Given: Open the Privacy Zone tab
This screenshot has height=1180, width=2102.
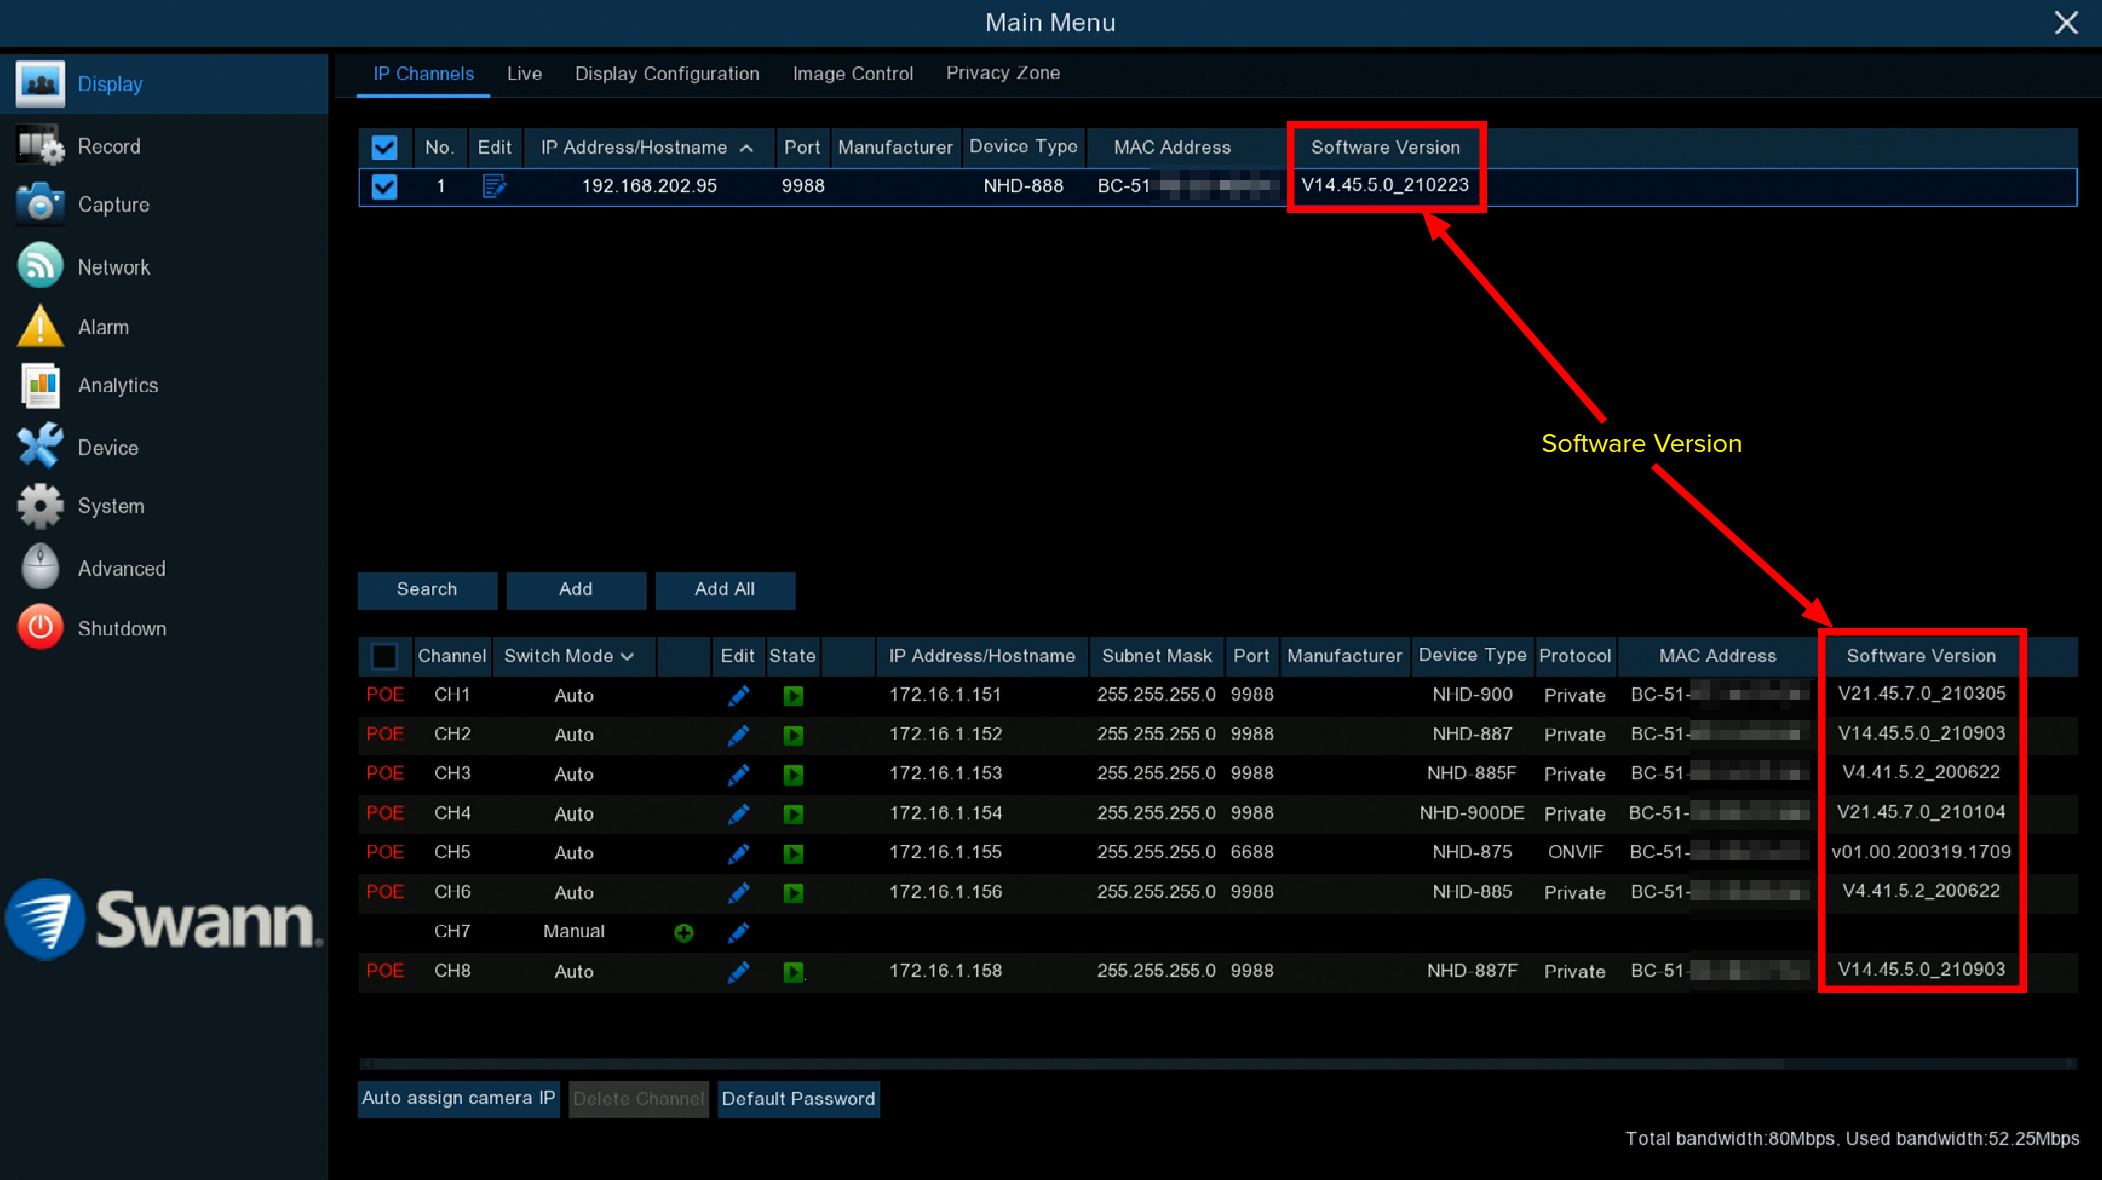Looking at the screenshot, I should click(1002, 73).
